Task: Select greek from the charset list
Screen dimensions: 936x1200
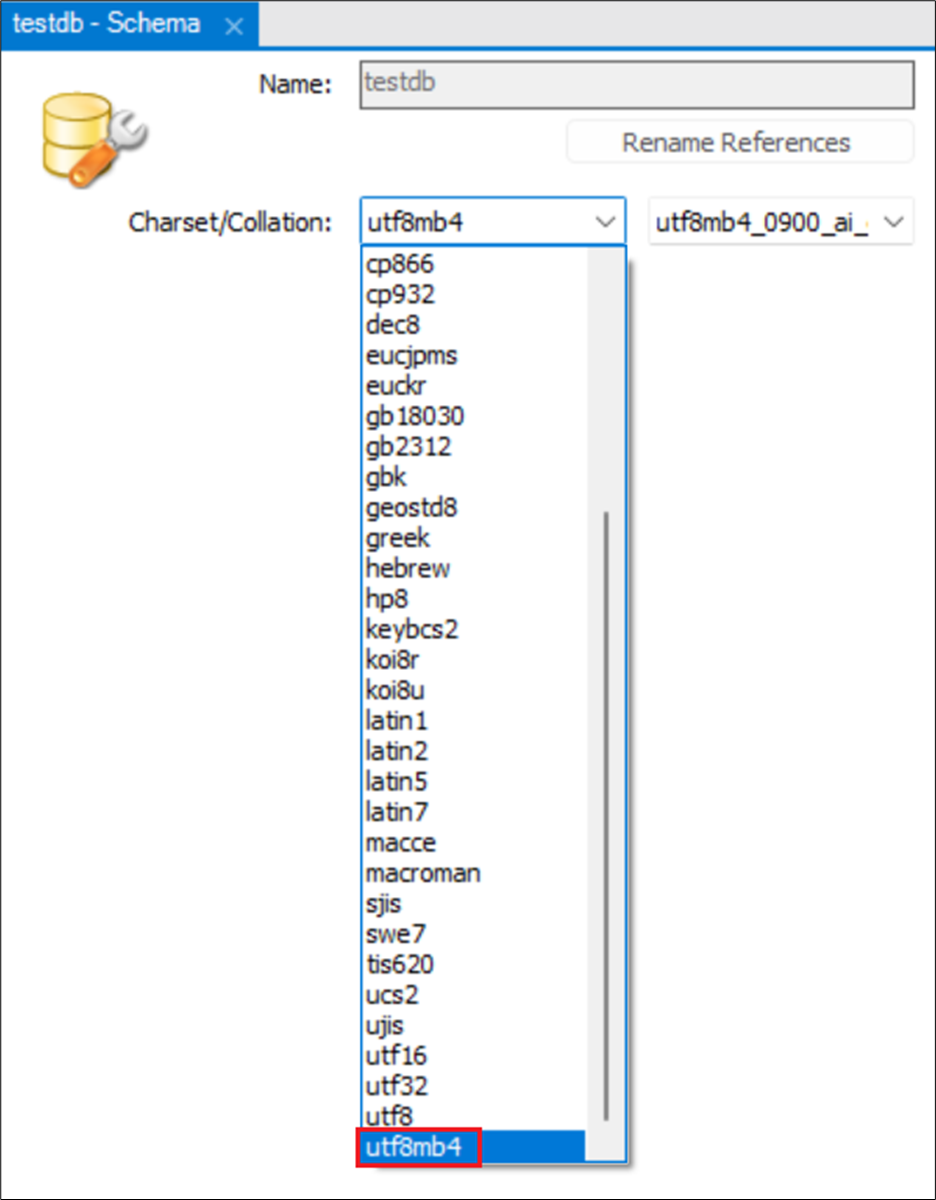Action: click(x=472, y=538)
